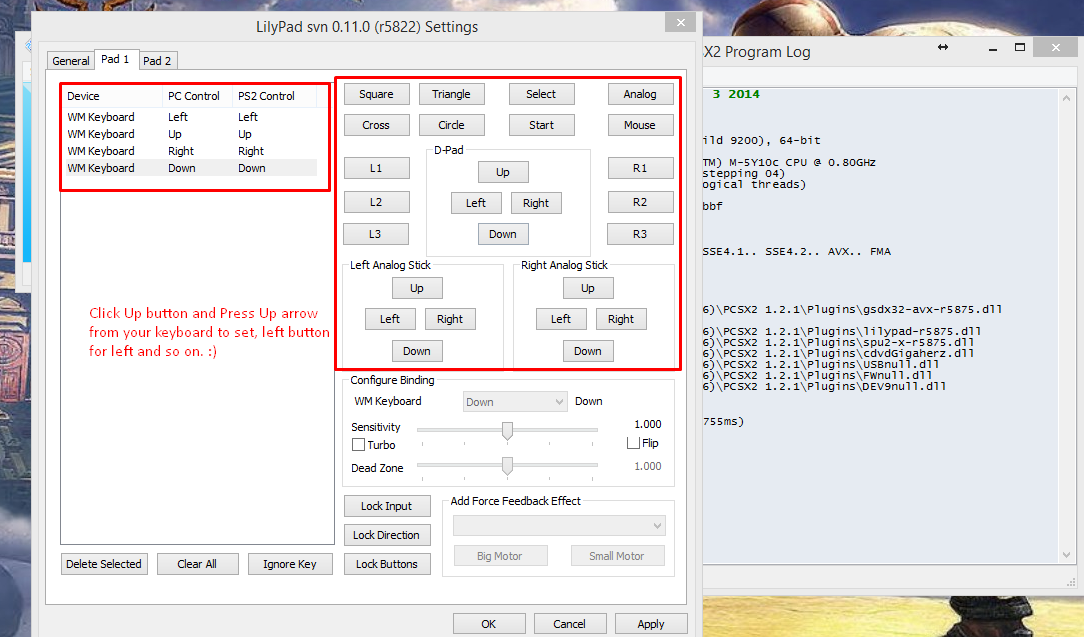Click the Big Motor button
This screenshot has height=637, width=1084.
(x=501, y=556)
